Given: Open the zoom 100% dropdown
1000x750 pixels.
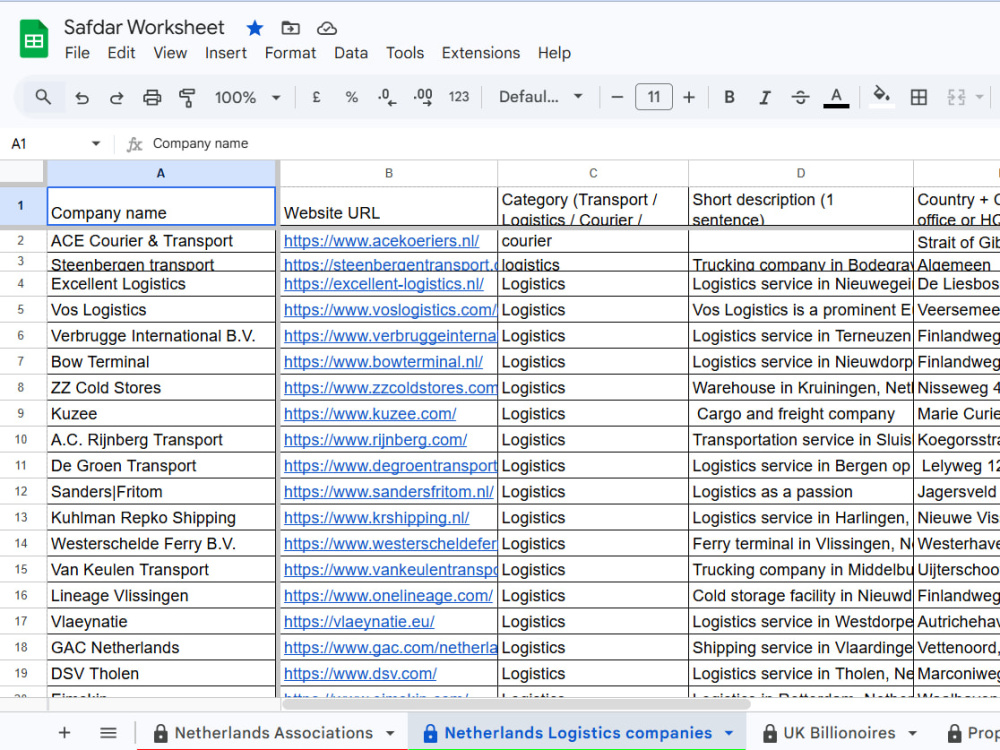Looking at the screenshot, I should point(248,98).
